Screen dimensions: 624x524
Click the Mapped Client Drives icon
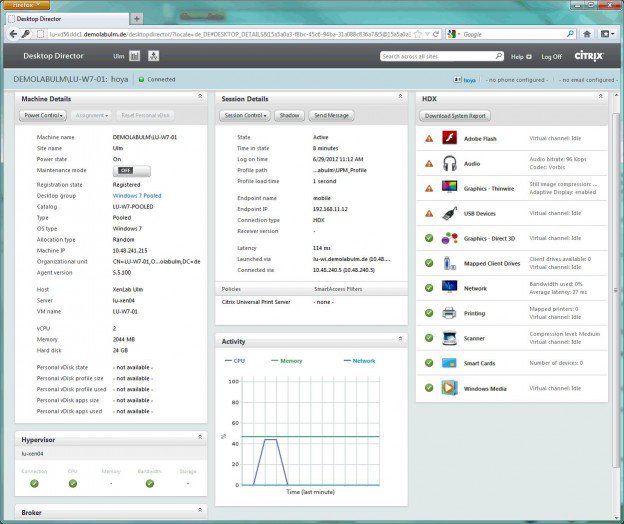point(450,263)
